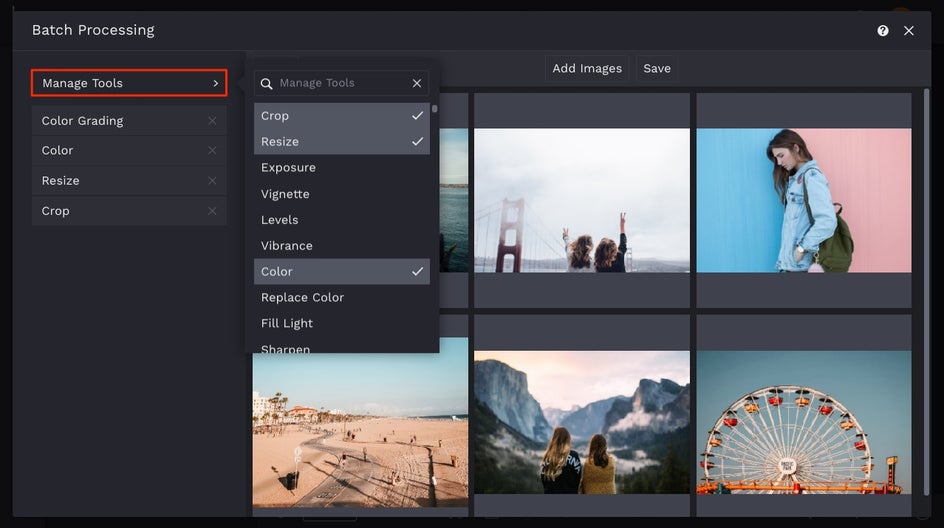Uncheck Color in the tools dropdown
This screenshot has width=944, height=528.
point(341,272)
